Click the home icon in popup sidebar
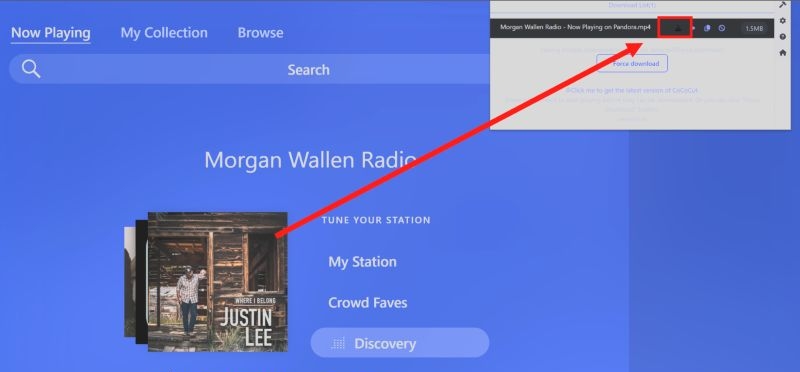 783,53
